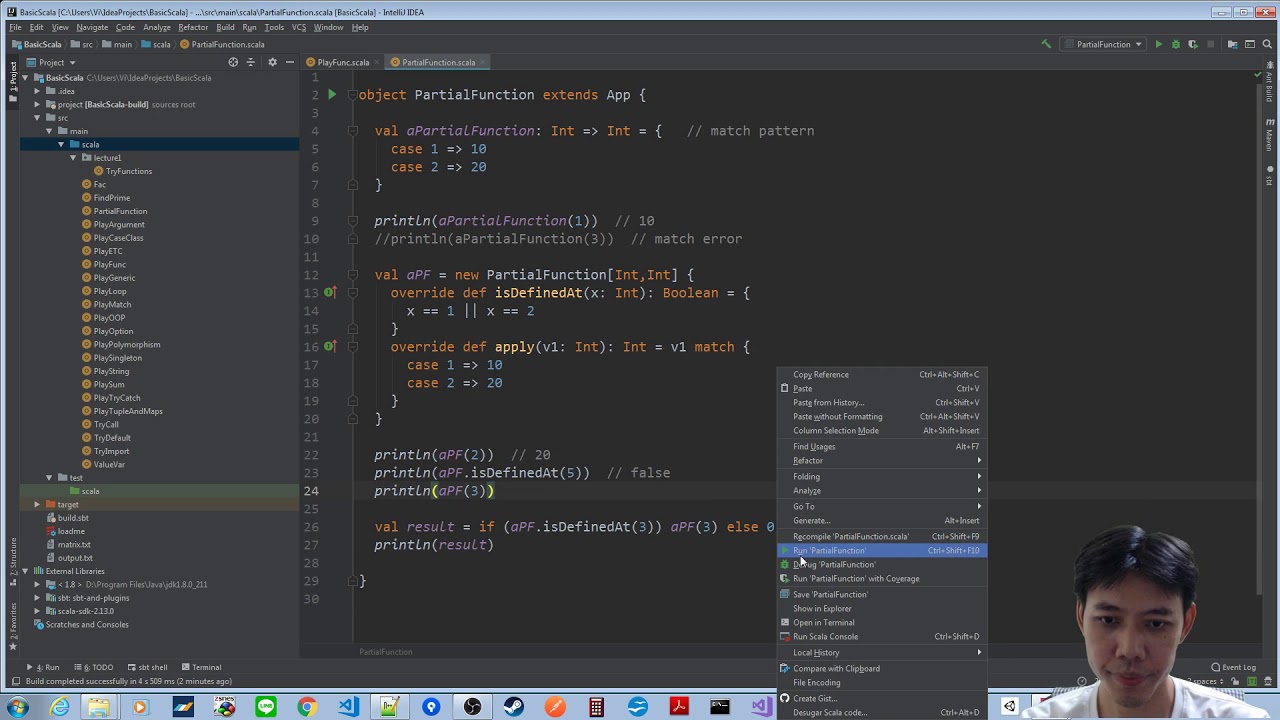The image size is (1280, 720).
Task: Open the Refactor menu in menu bar
Action: [x=193, y=27]
